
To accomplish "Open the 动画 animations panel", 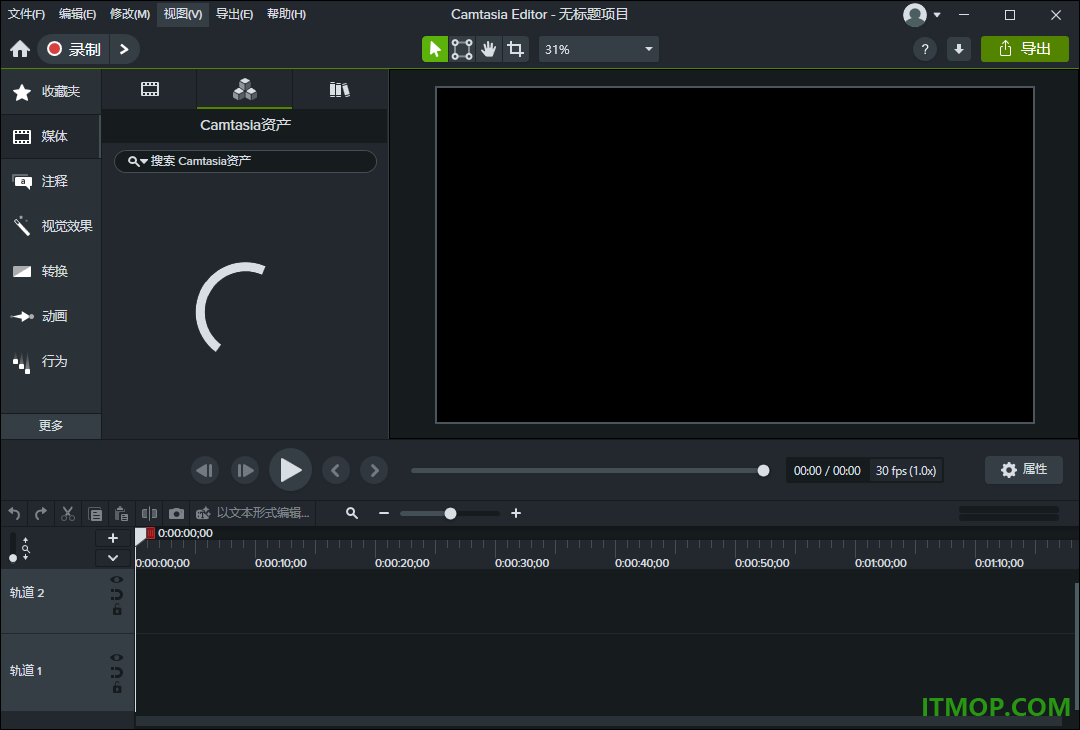I will 51,316.
